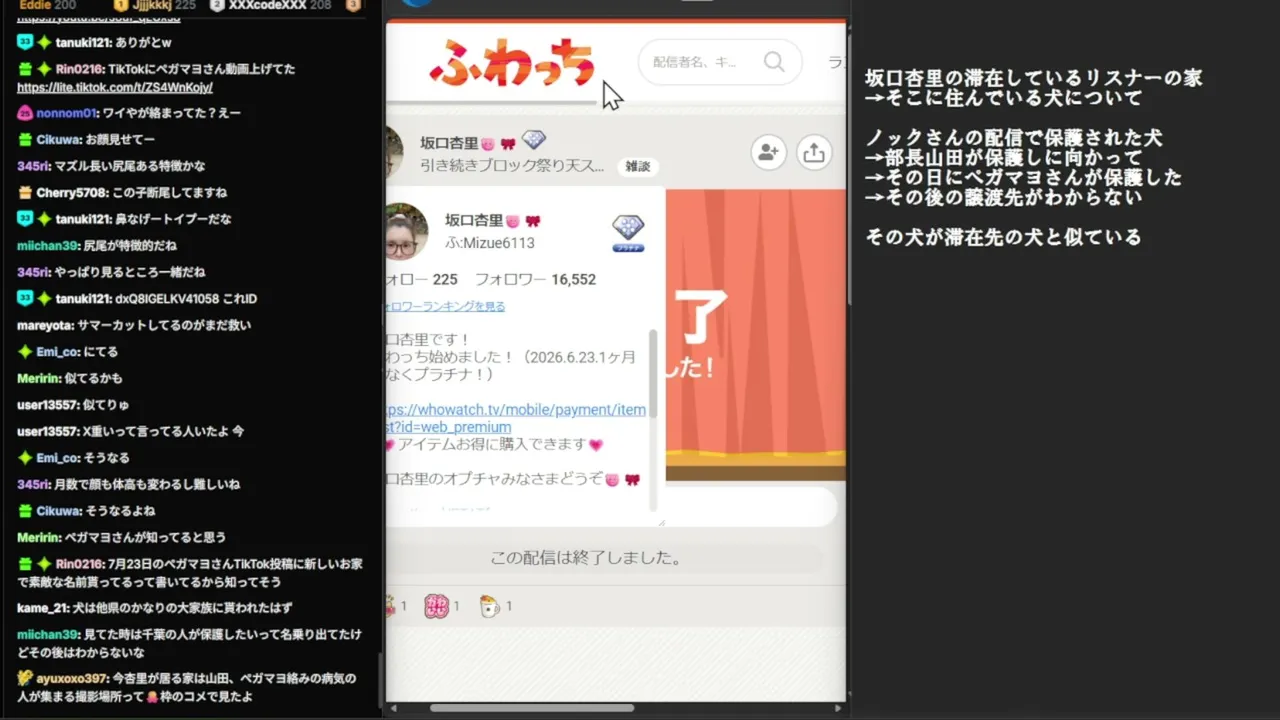Click the note line 坂口杏里の滞在しているリスナーの家

click(1034, 78)
